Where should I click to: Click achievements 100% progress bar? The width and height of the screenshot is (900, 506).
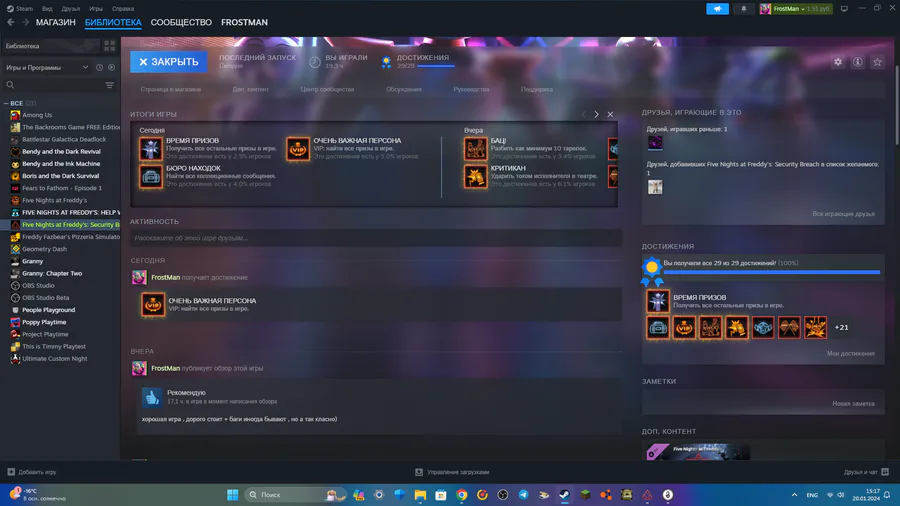pyautogui.click(x=771, y=272)
